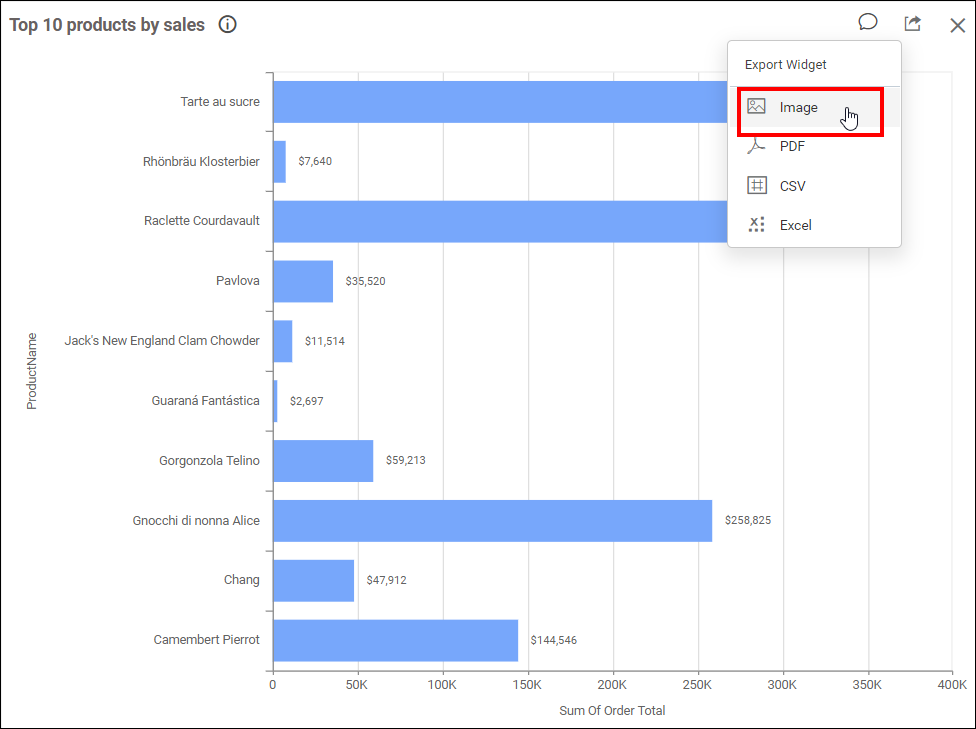Viewport: 976px width, 729px height.
Task: Click Jack's New England Clam Chowder bar
Action: 282,341
